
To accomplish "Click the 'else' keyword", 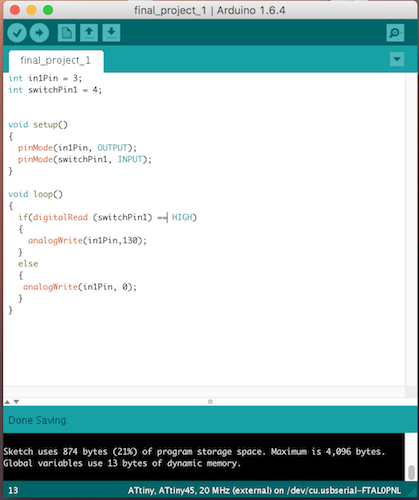I will [x=28, y=264].
